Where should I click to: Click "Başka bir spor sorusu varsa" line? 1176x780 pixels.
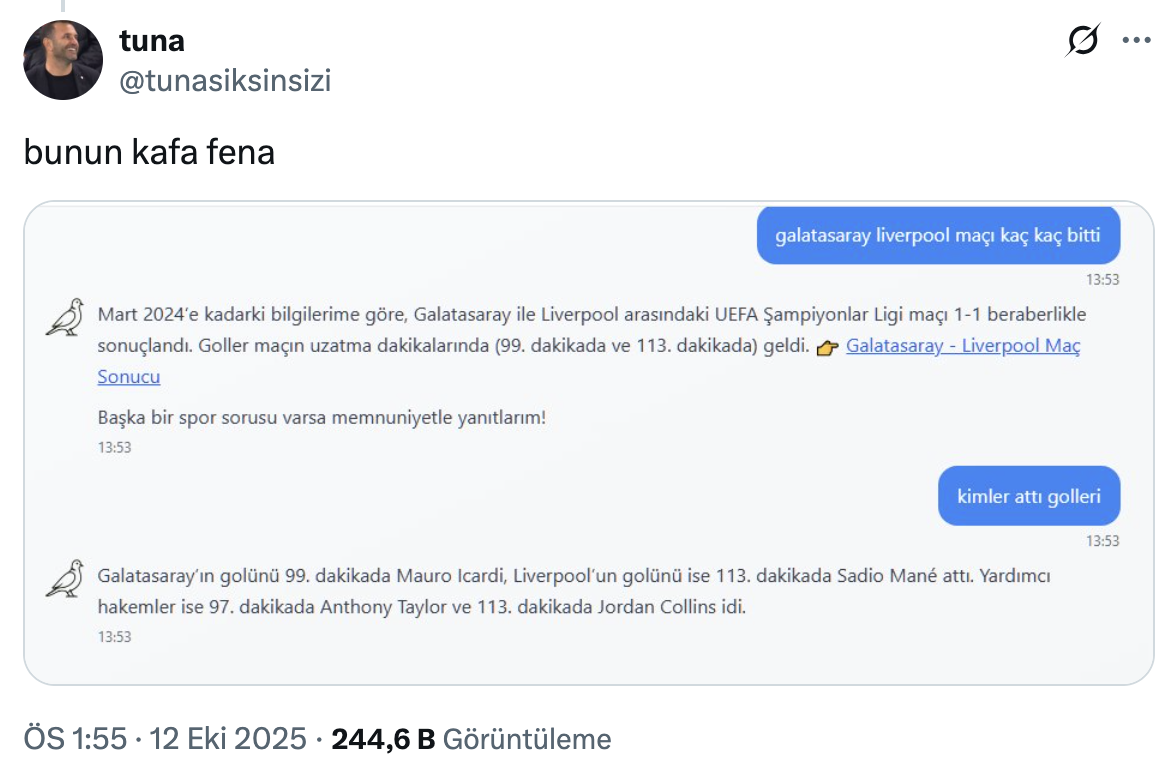click(x=322, y=417)
